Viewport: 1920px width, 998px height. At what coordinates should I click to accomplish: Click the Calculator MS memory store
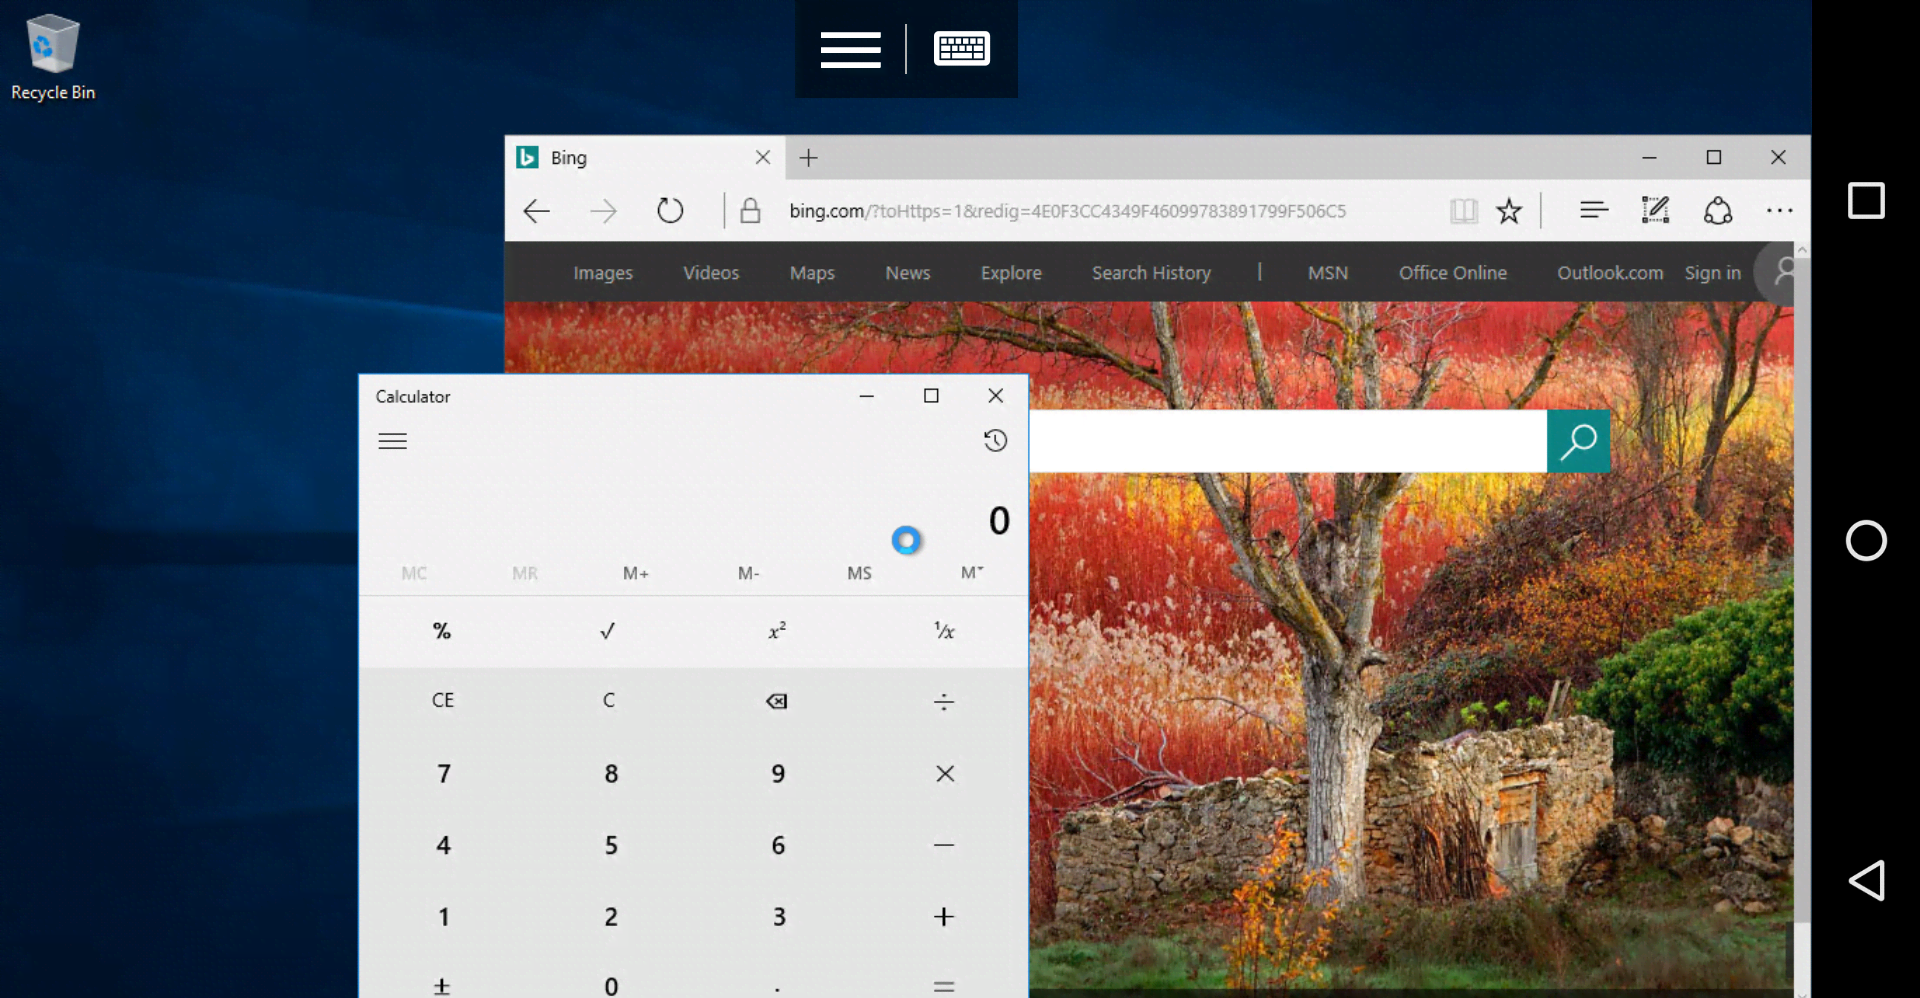[x=859, y=573]
